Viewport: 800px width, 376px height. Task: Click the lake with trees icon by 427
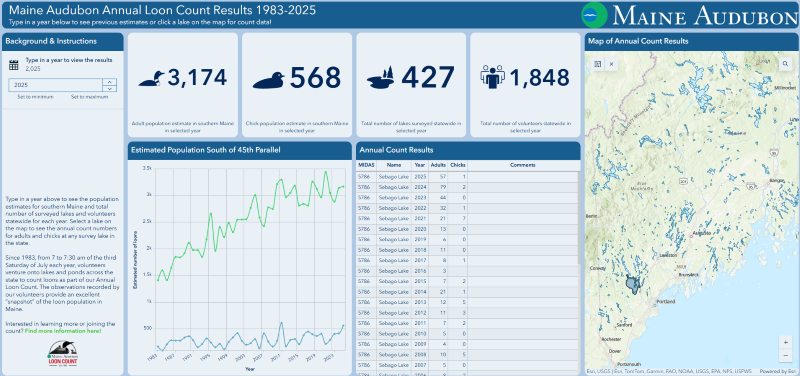[382, 78]
